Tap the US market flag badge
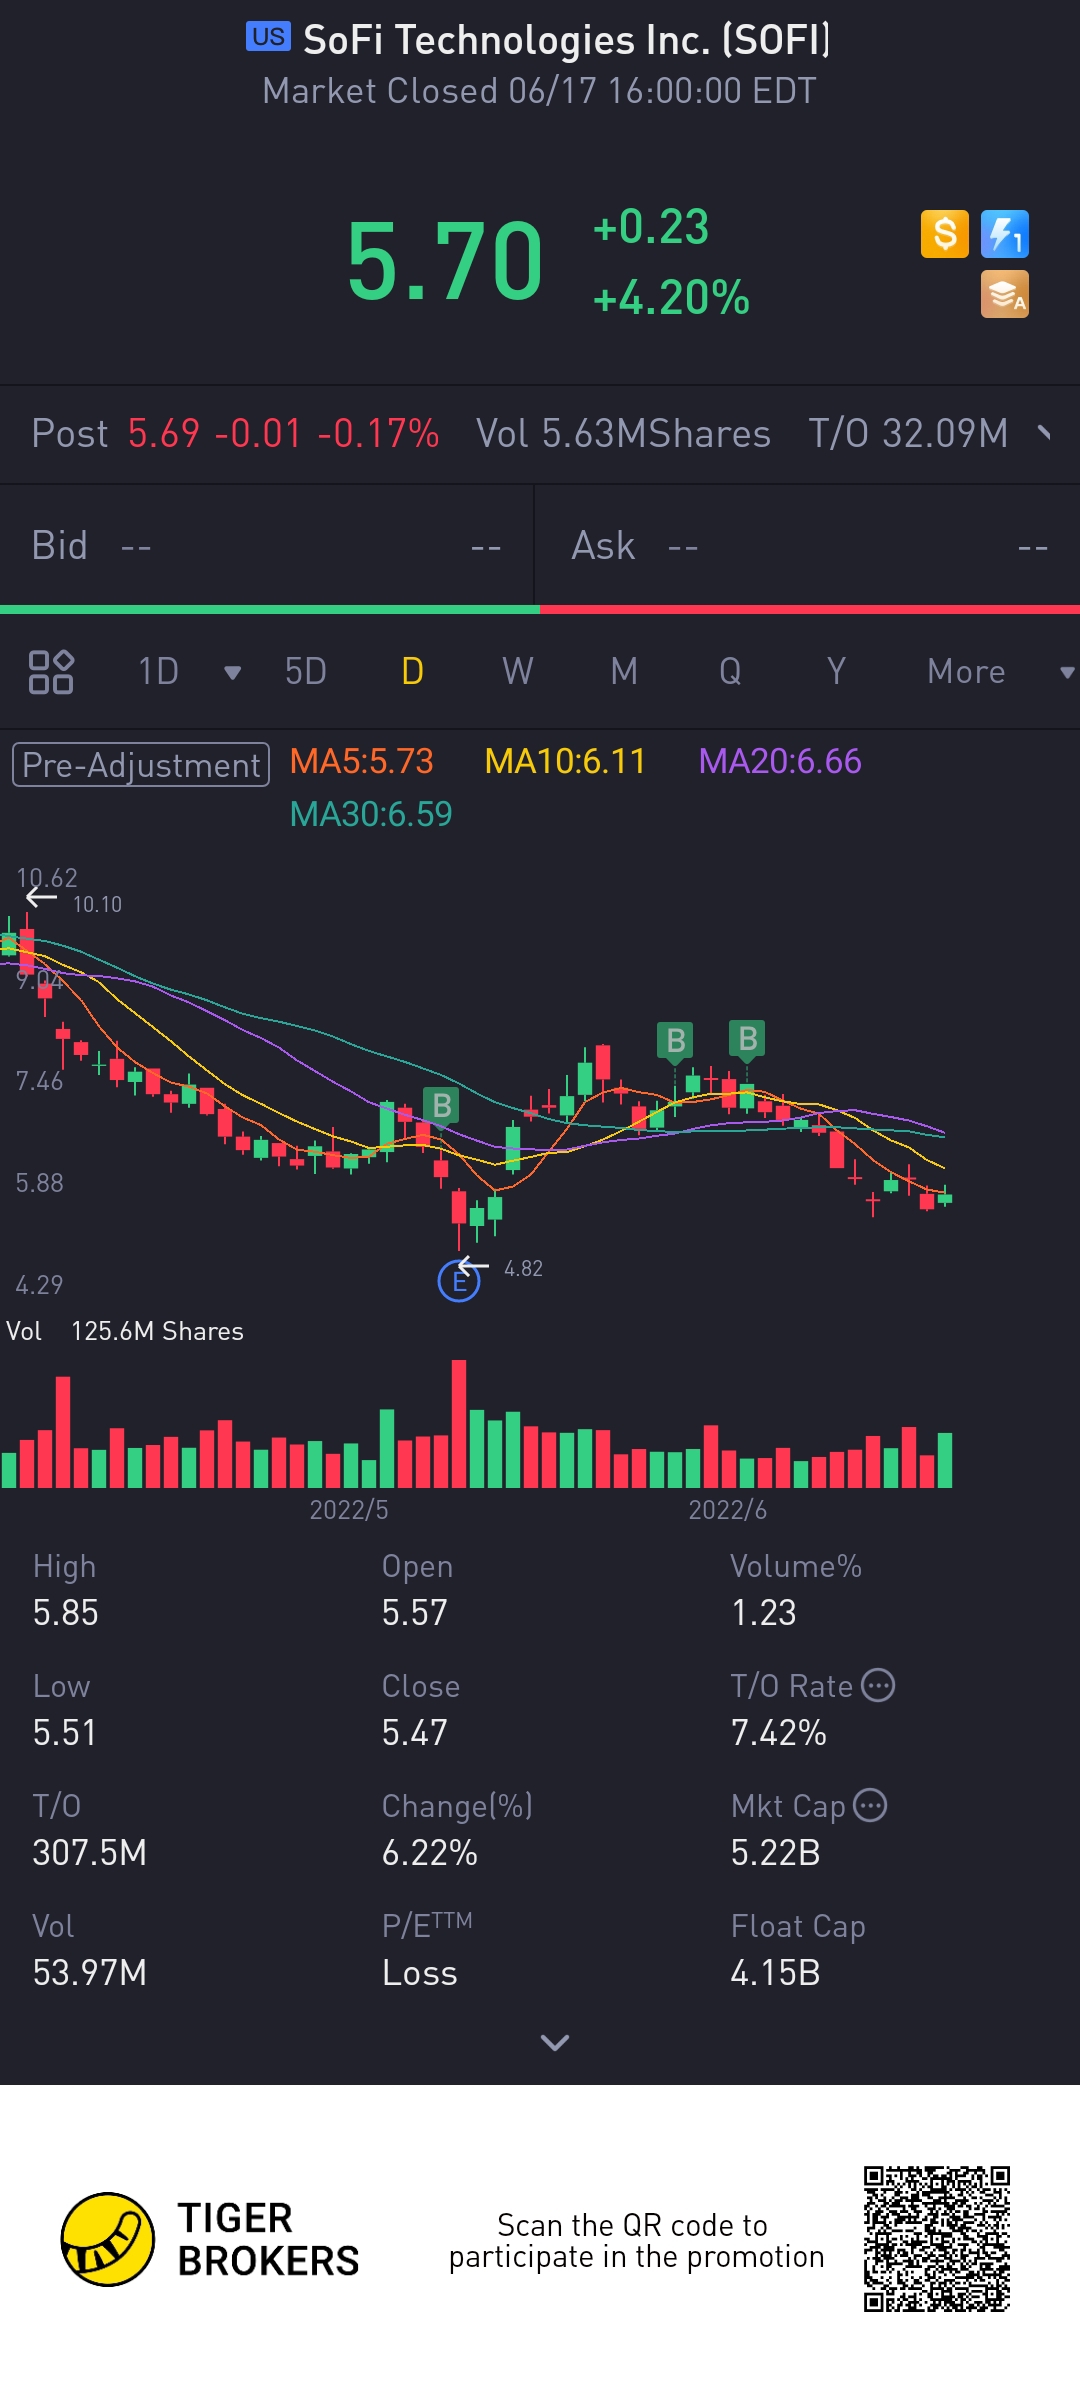This screenshot has width=1080, height=2395. click(x=268, y=37)
